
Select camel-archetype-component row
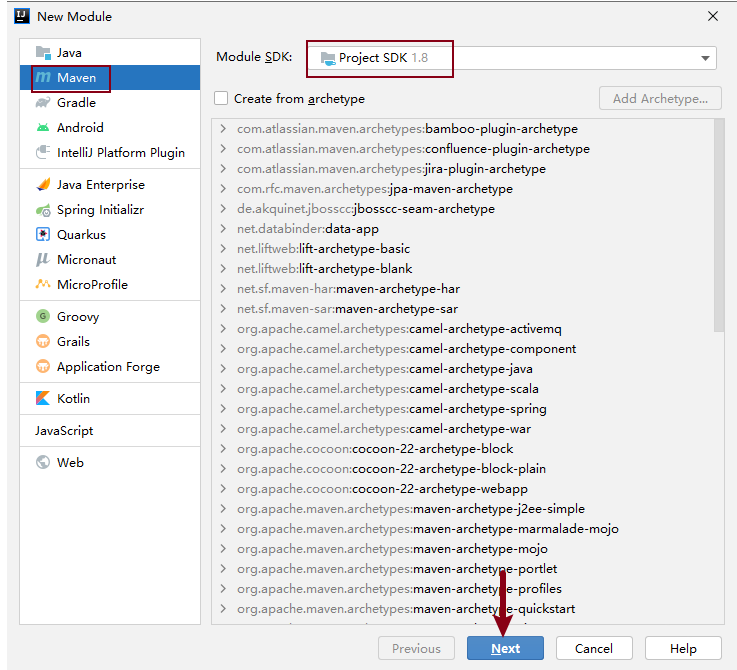coord(463,348)
